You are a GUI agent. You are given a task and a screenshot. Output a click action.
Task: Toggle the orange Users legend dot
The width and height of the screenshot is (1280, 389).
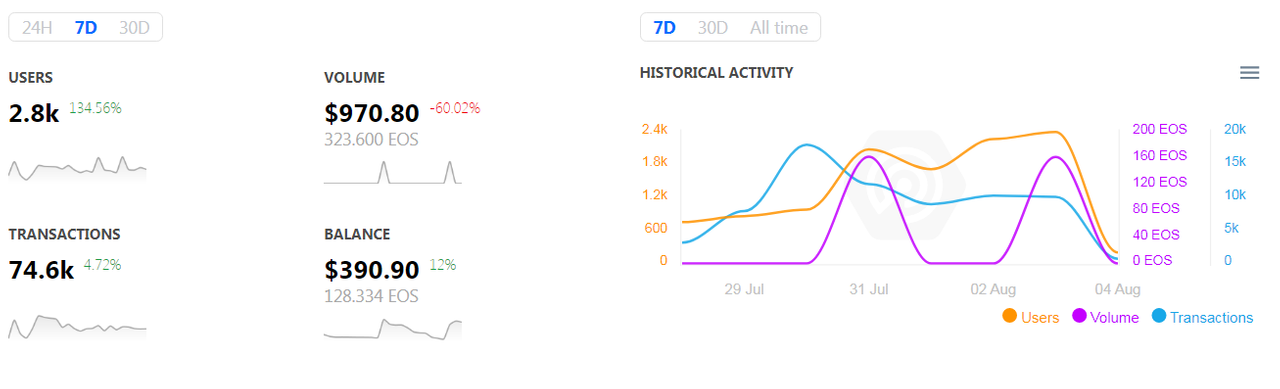(x=1009, y=316)
